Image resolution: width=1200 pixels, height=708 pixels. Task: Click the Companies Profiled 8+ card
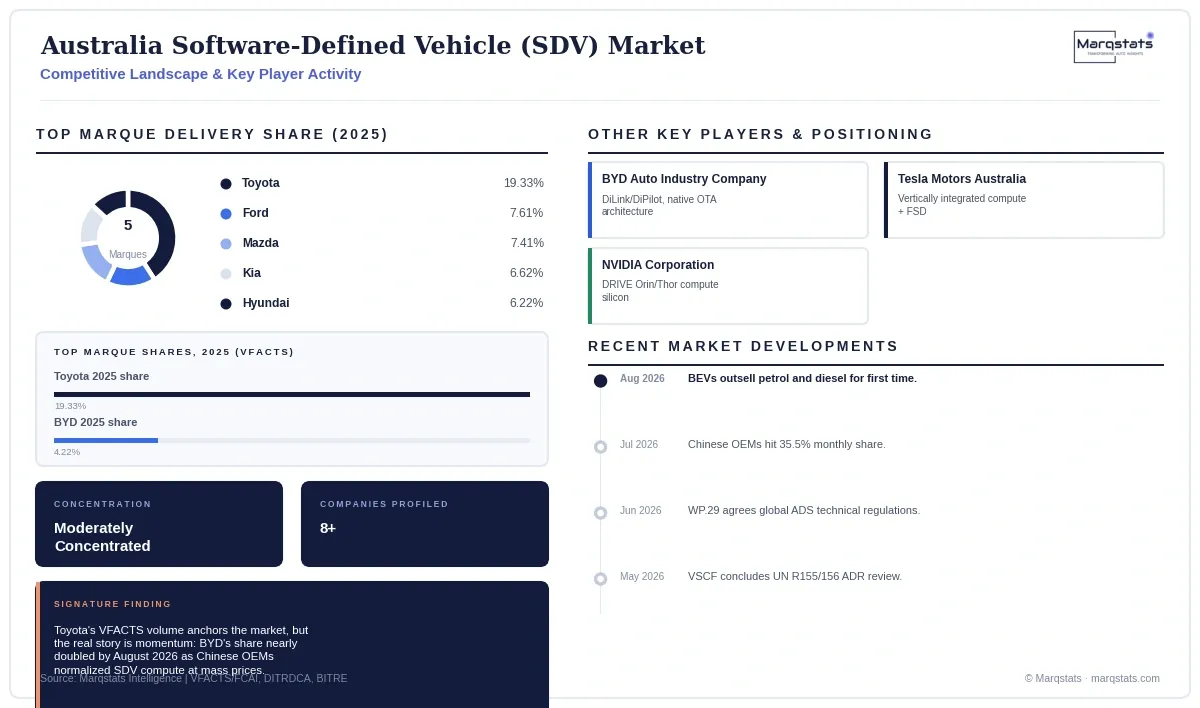(425, 524)
